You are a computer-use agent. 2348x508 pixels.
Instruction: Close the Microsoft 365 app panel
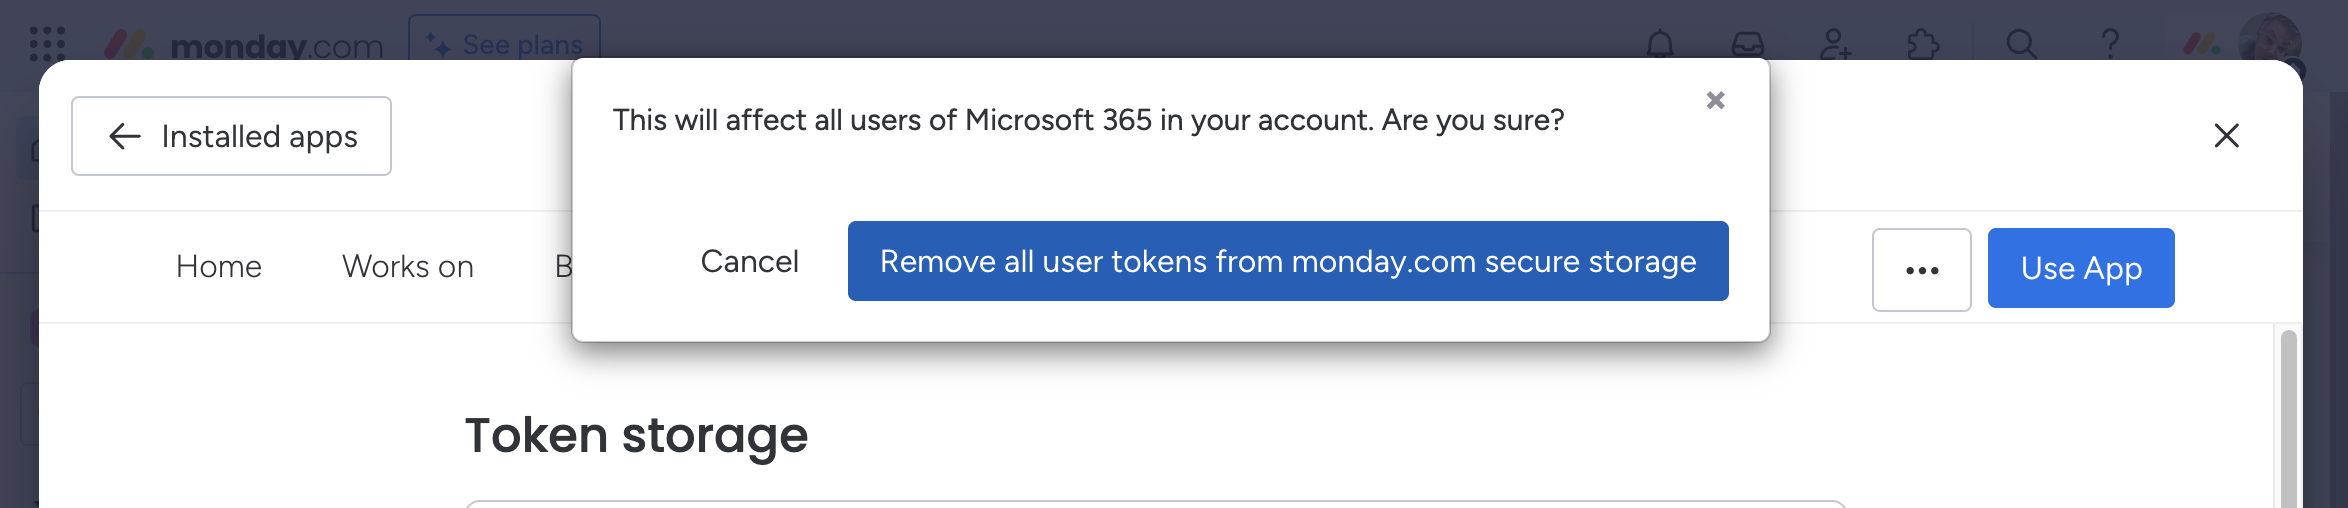click(2226, 136)
